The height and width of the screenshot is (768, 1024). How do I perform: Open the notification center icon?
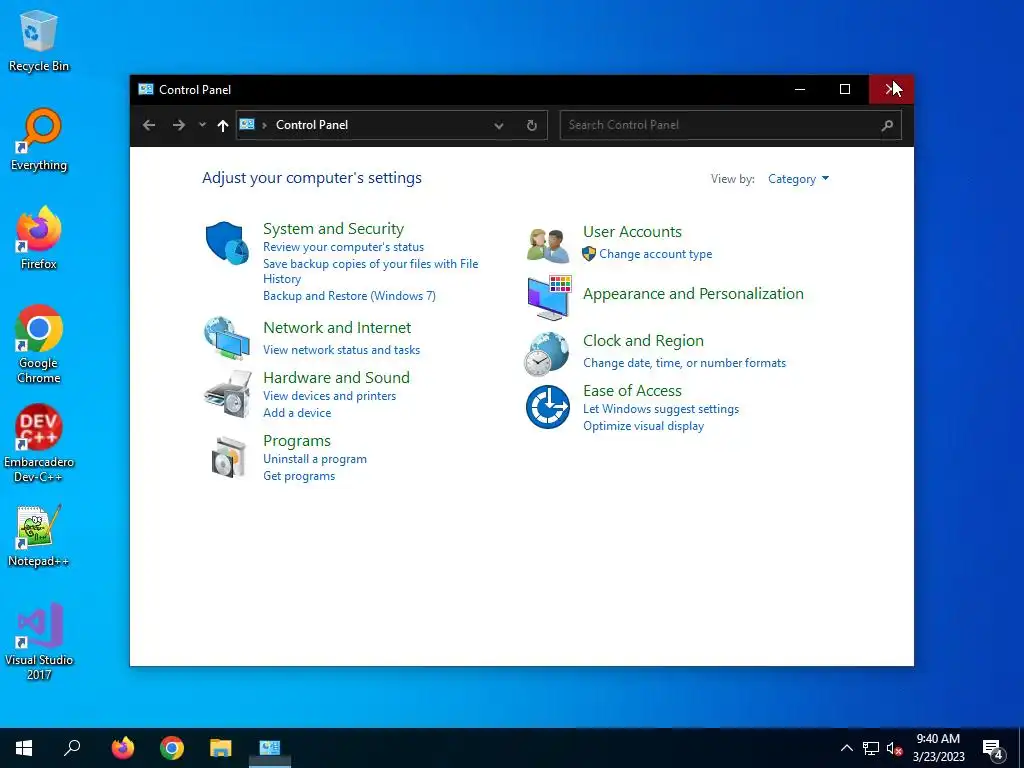point(993,749)
